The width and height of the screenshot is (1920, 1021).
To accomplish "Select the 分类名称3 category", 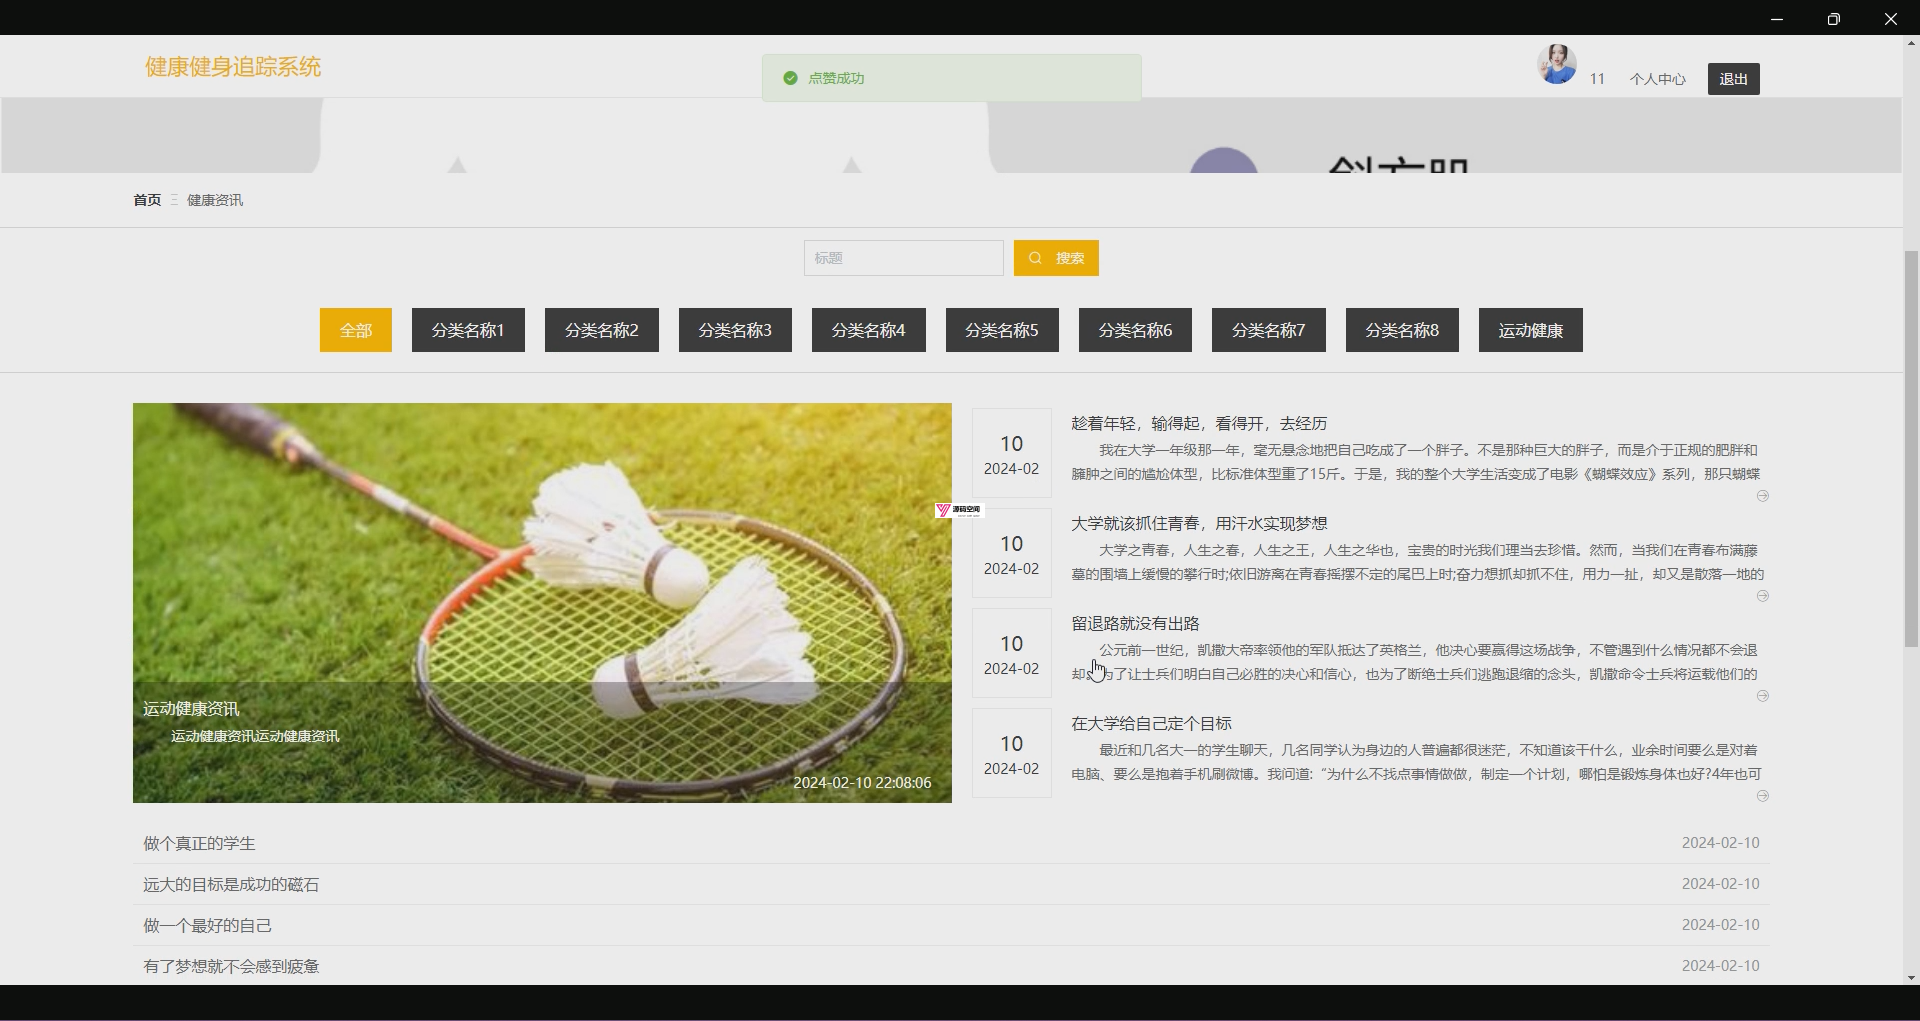I will click(x=735, y=330).
